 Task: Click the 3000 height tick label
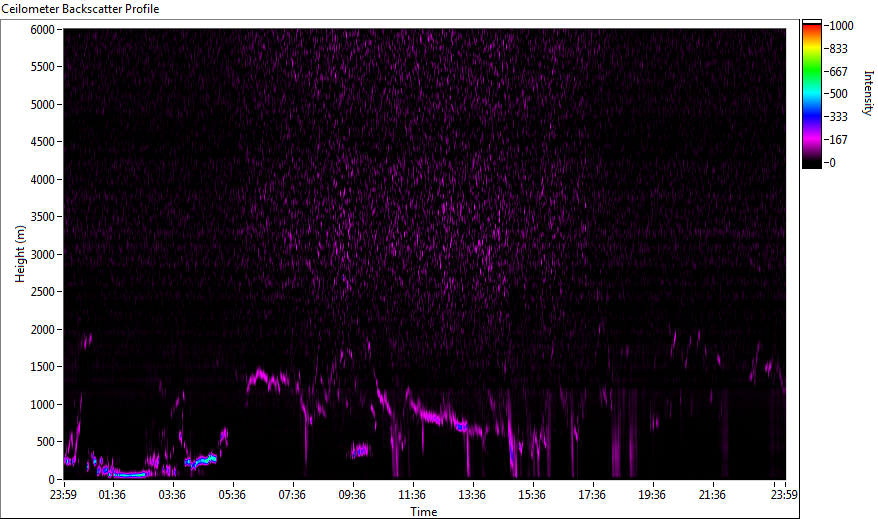[x=42, y=254]
